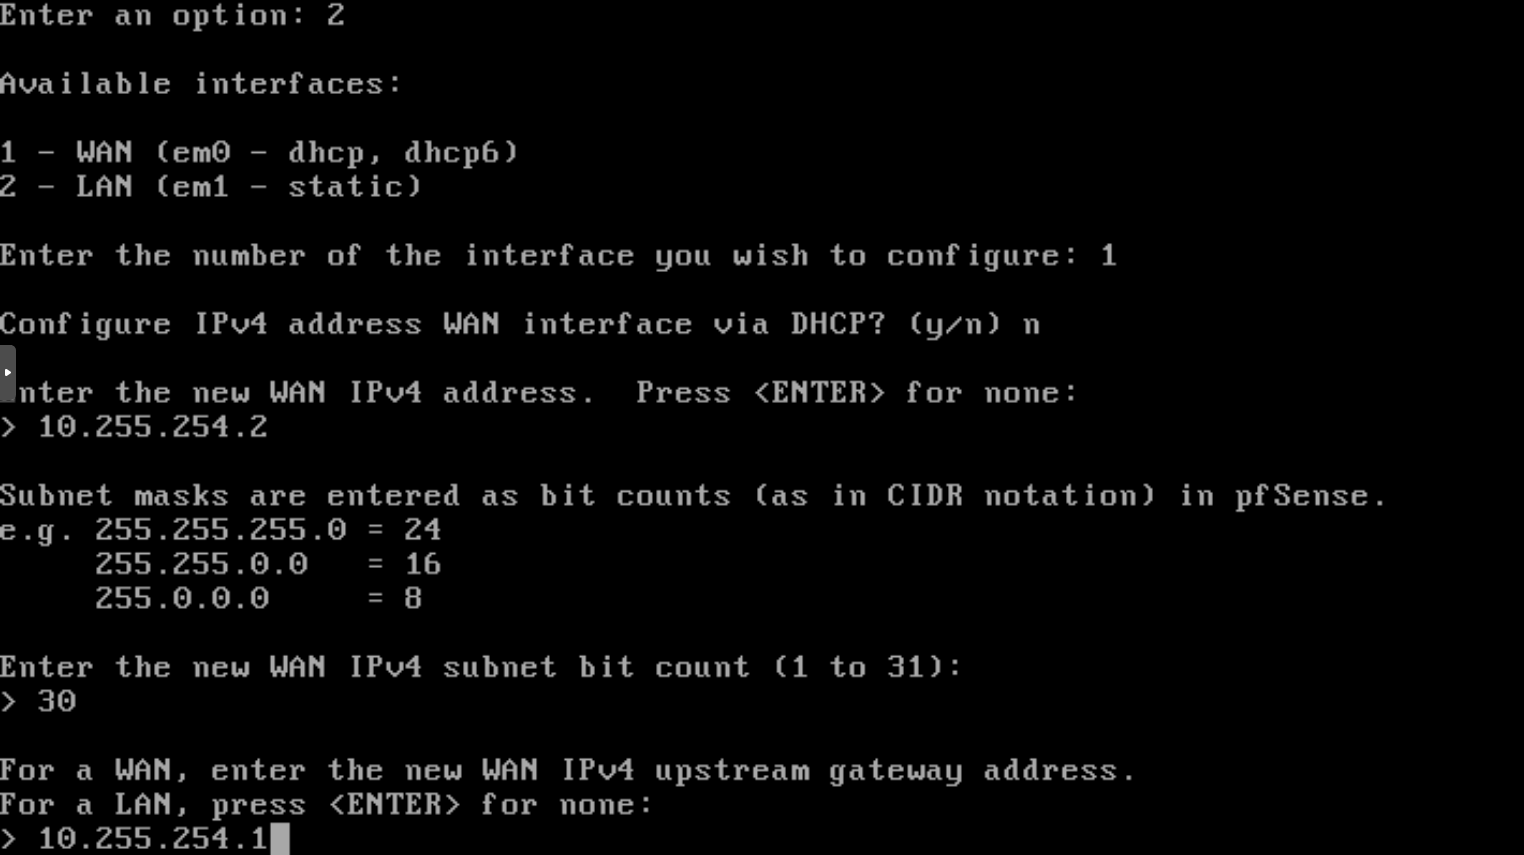Viewport: 1524px width, 855px height.
Task: Click the '255.0.0.0 = 8' example line
Action: [x=259, y=598]
